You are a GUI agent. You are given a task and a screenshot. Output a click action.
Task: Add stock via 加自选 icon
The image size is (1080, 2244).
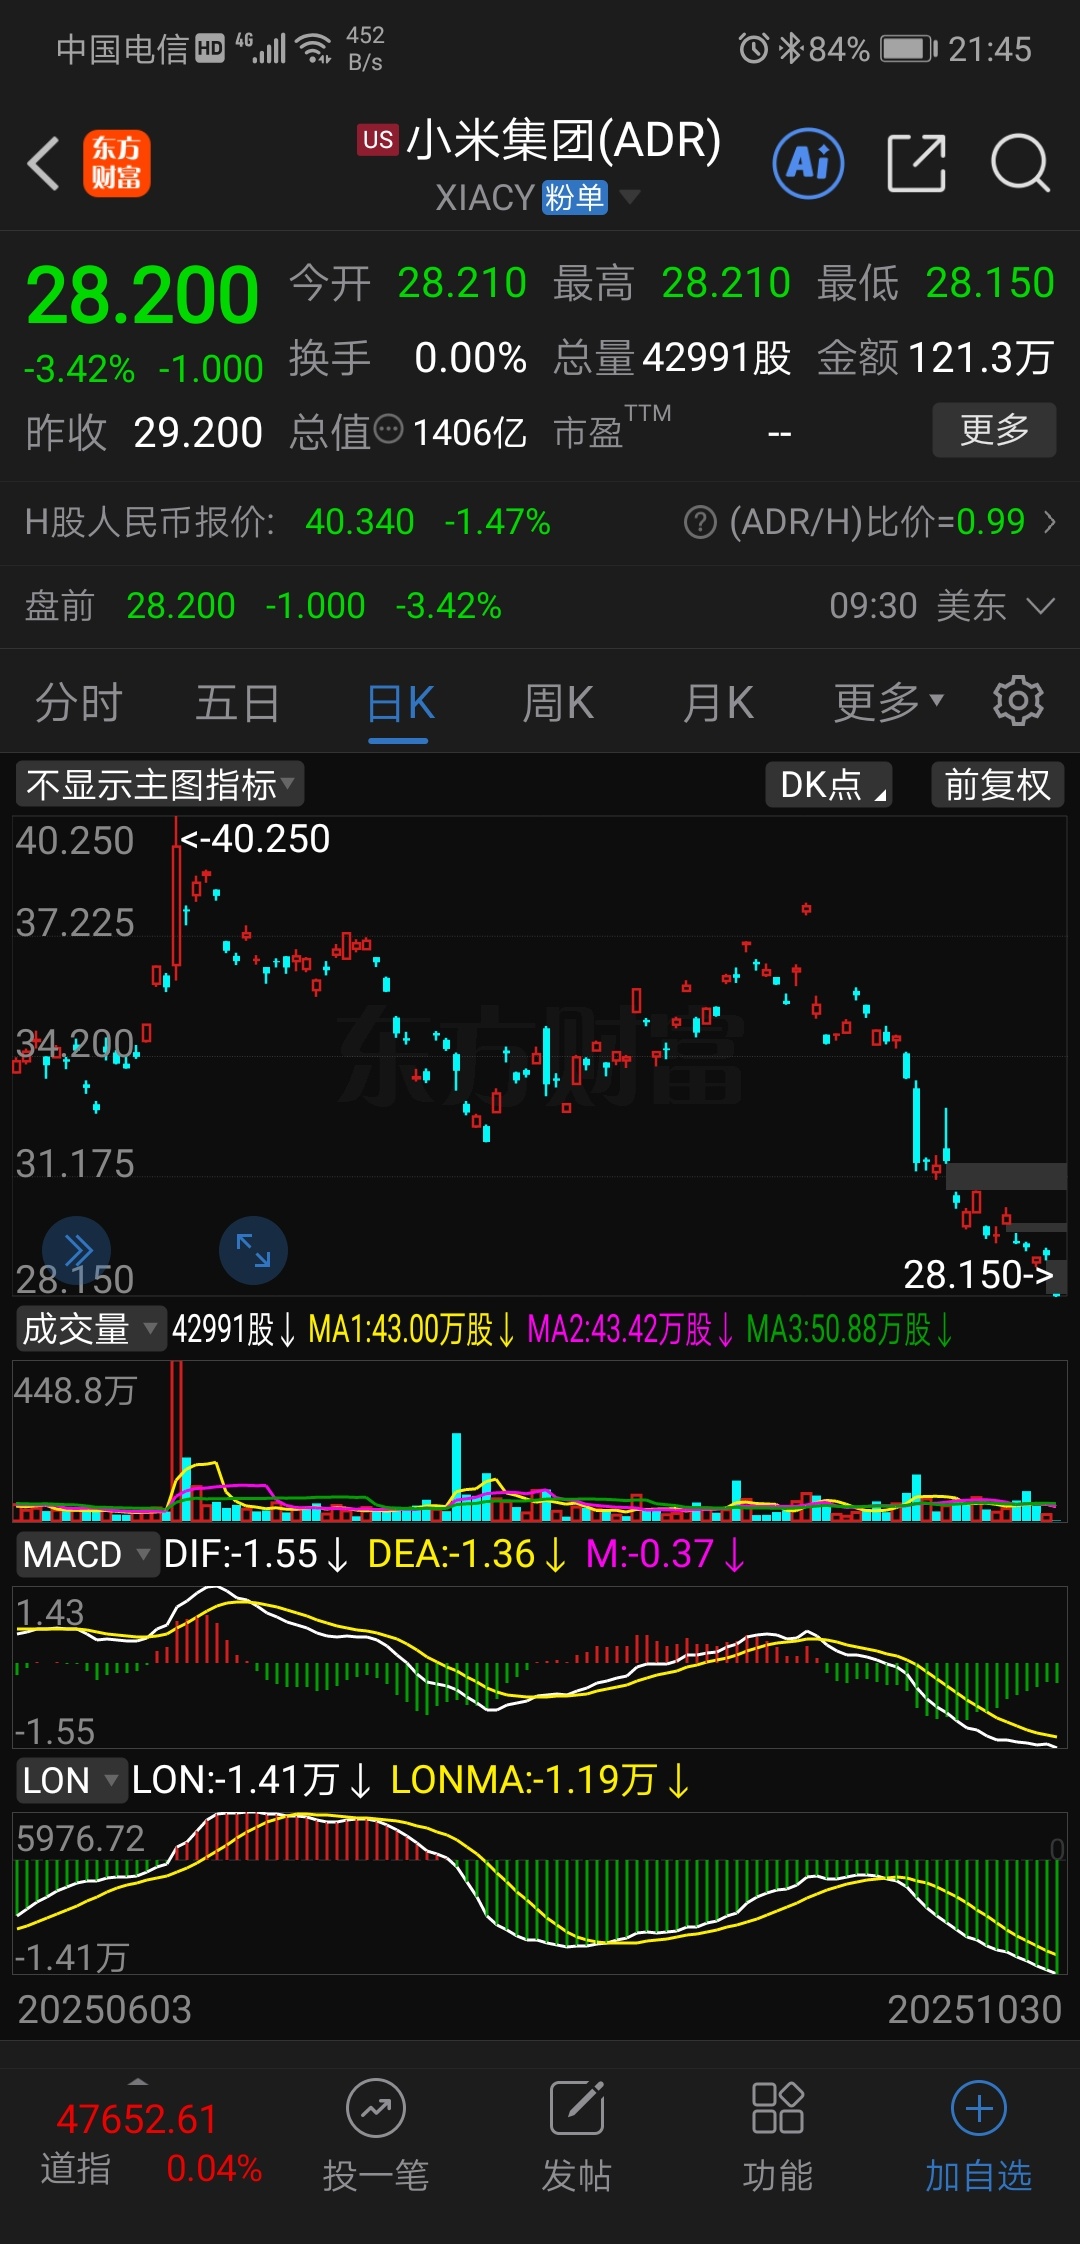pos(979,2109)
